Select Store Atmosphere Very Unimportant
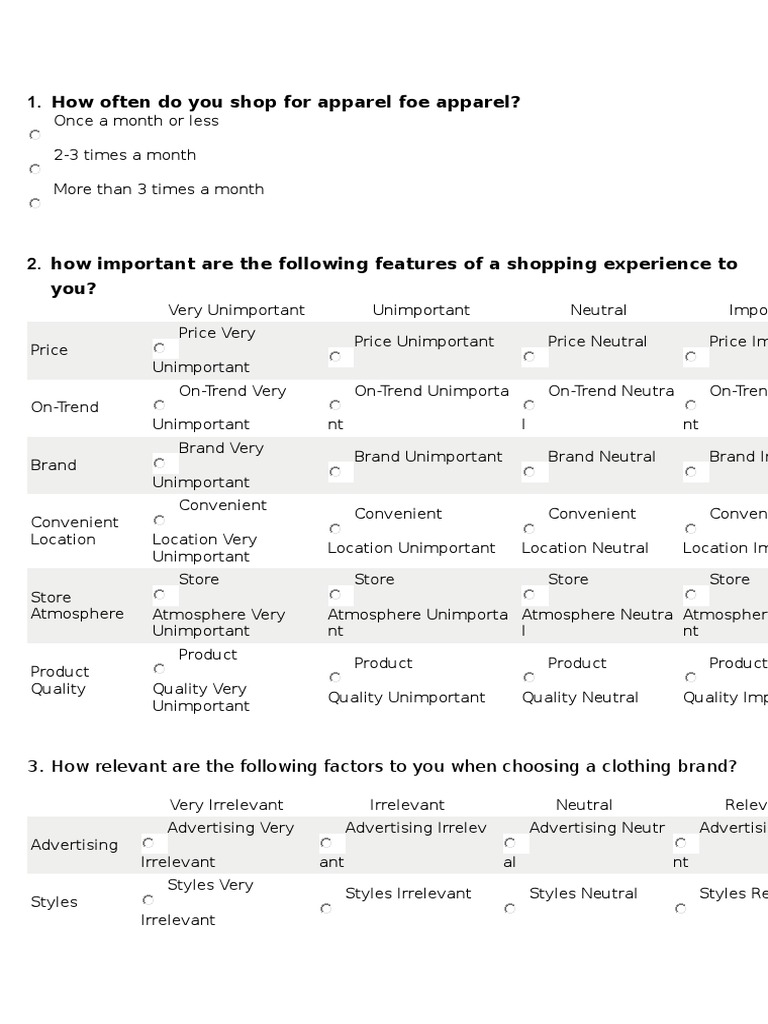 (x=159, y=594)
